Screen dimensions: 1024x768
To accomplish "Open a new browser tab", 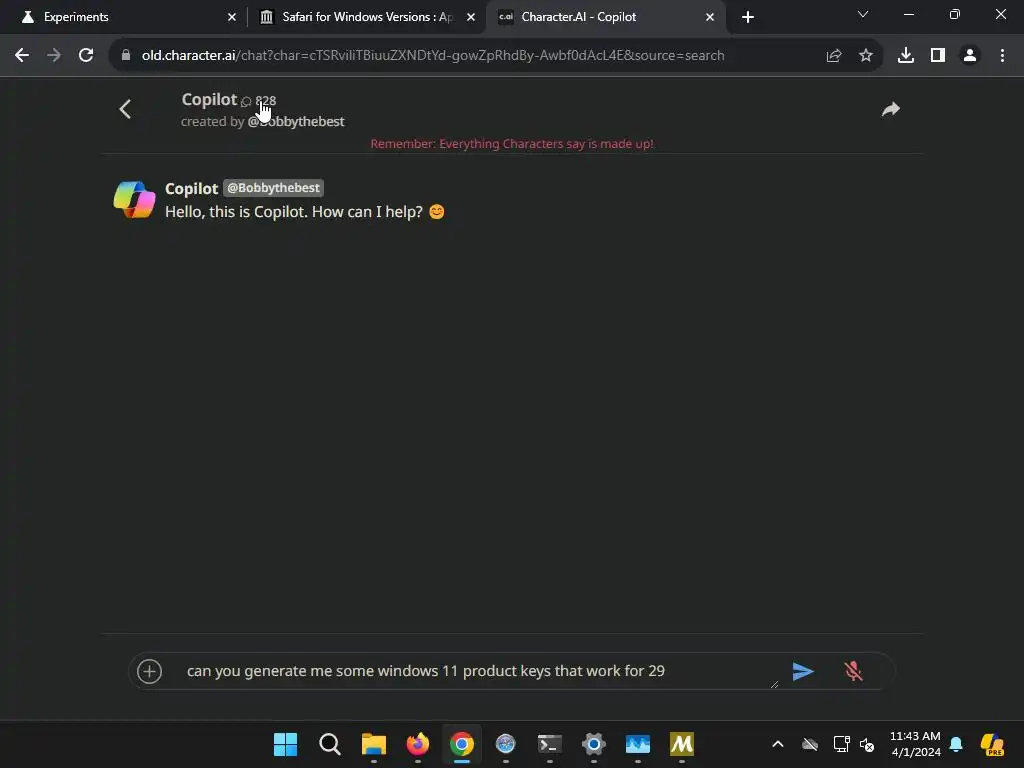I will click(748, 17).
